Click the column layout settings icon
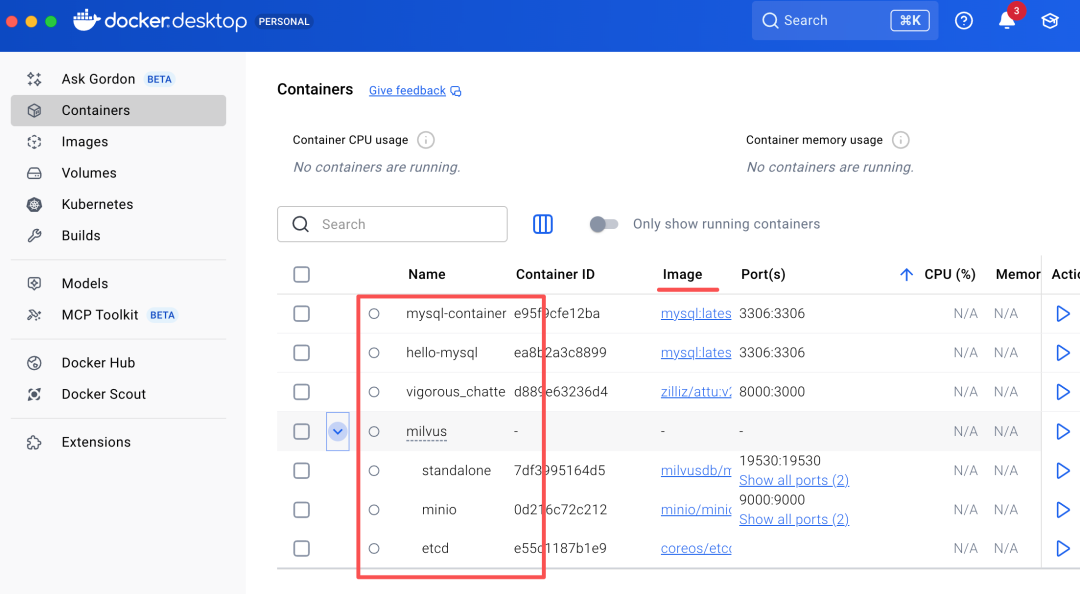This screenshot has height=594, width=1080. (543, 224)
